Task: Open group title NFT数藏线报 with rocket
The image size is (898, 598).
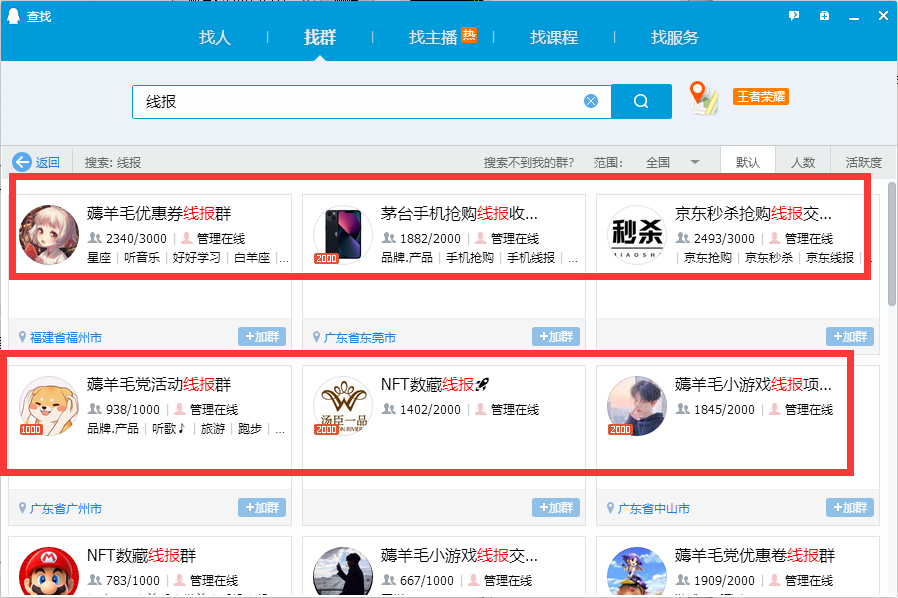Action: pos(435,384)
